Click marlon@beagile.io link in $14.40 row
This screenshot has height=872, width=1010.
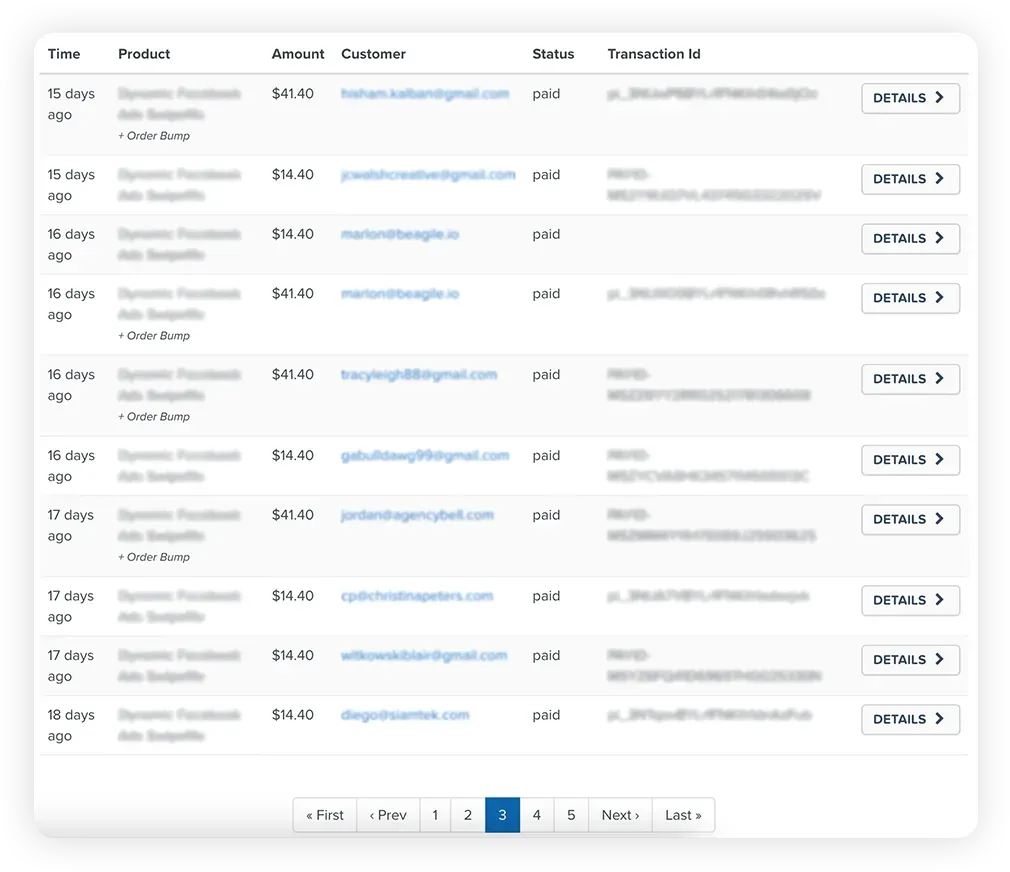tap(400, 234)
